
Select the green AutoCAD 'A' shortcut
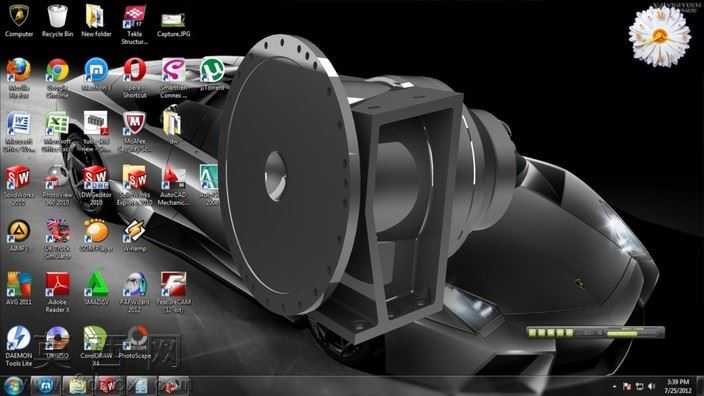point(209,185)
